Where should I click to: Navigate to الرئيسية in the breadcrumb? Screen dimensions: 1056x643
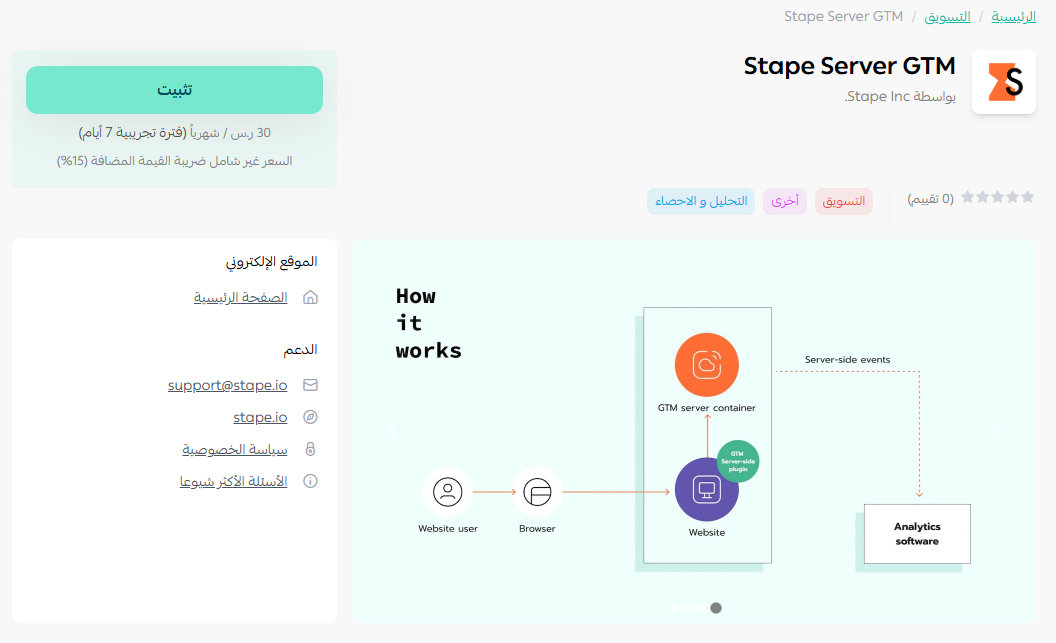[x=1013, y=16]
